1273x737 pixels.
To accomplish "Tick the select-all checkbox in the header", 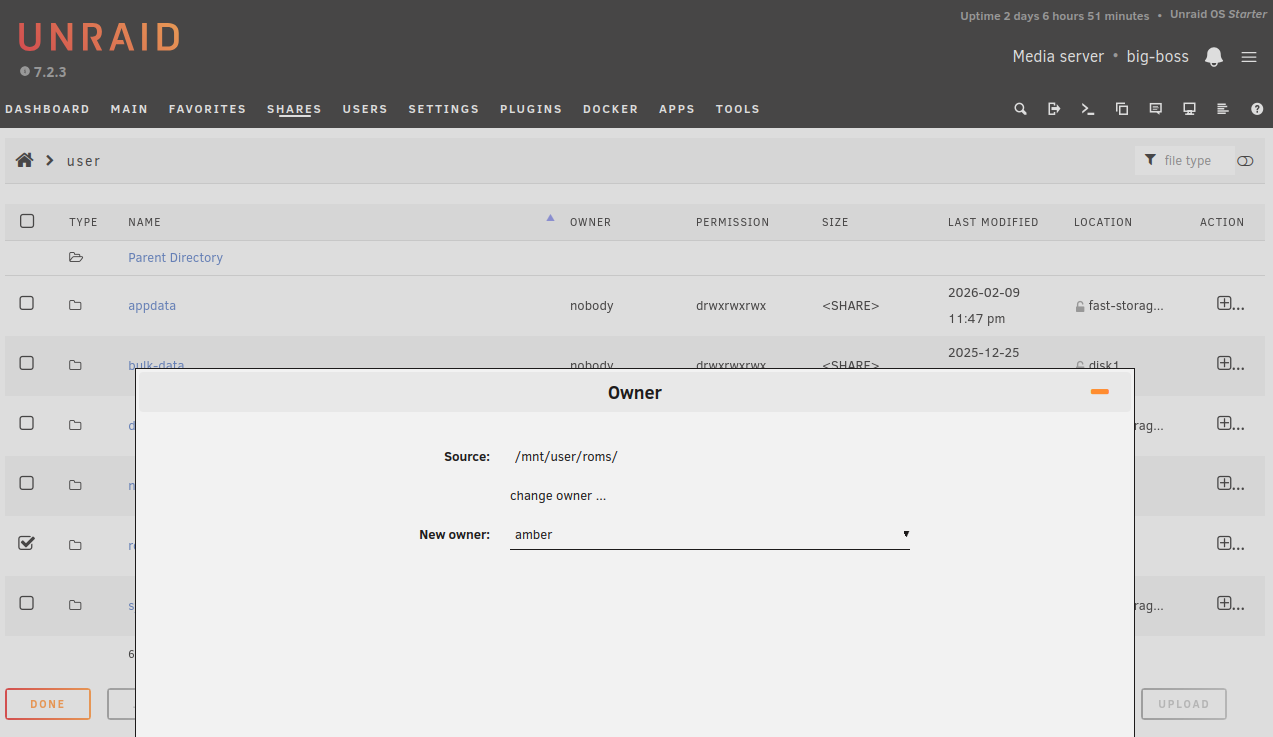I will (27, 221).
